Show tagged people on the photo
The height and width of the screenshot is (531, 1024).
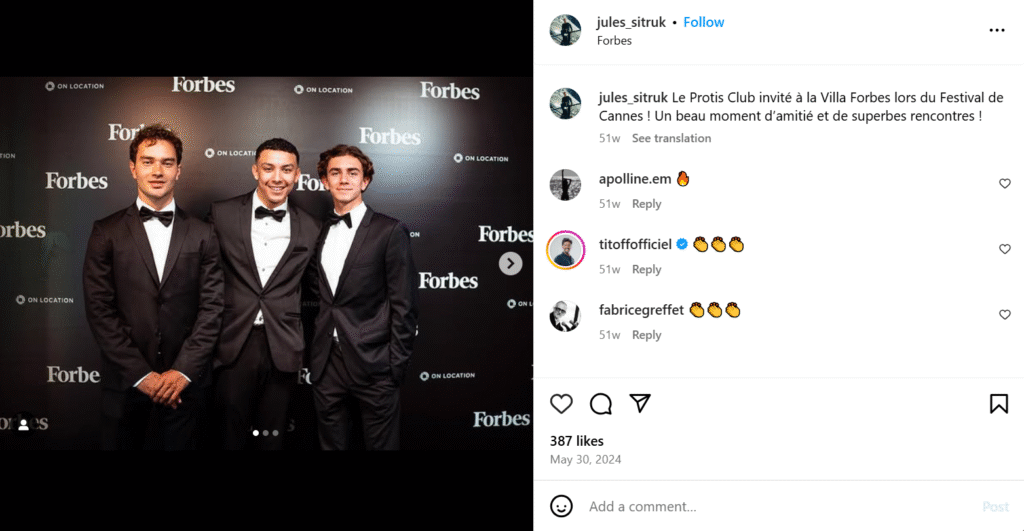(x=24, y=425)
